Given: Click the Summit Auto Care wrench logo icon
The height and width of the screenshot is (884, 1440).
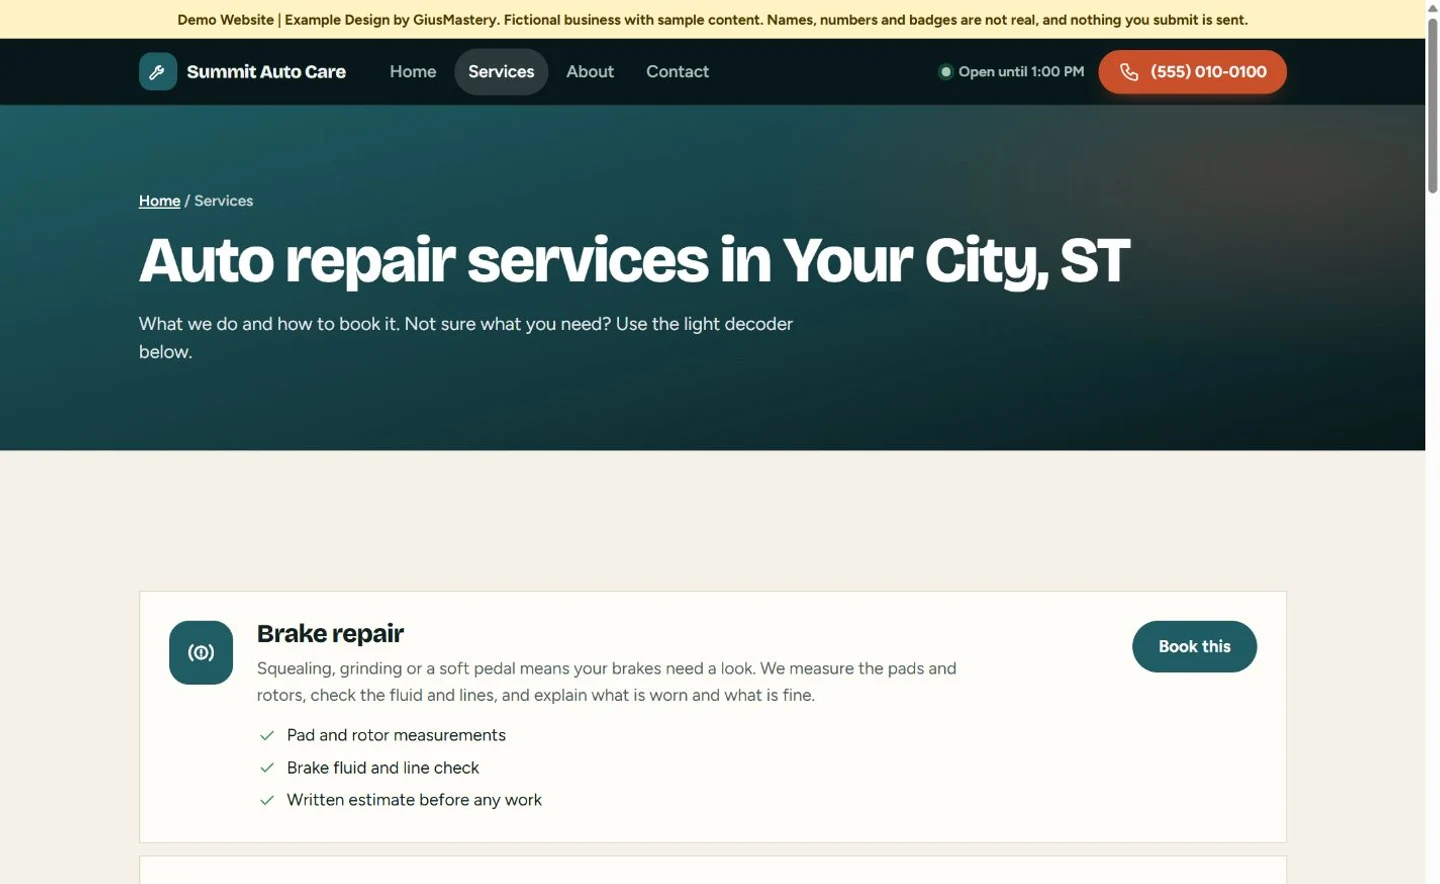Looking at the screenshot, I should pos(158,72).
